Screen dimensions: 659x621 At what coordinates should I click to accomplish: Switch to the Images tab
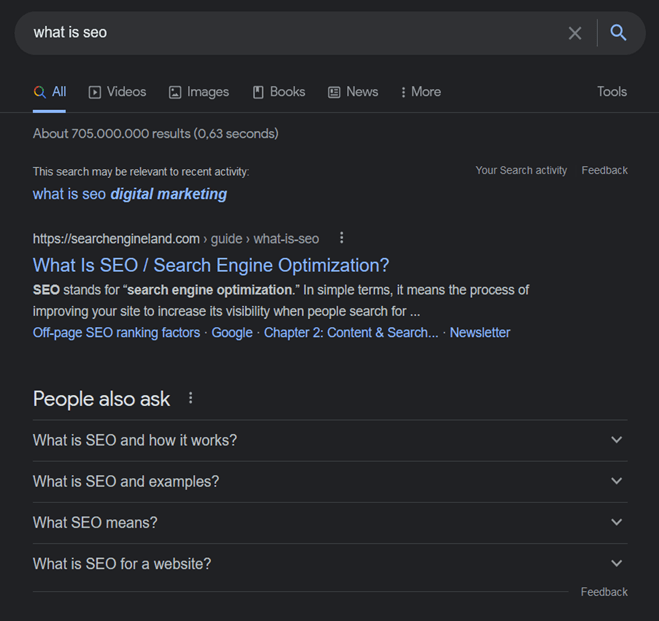pyautogui.click(x=199, y=92)
